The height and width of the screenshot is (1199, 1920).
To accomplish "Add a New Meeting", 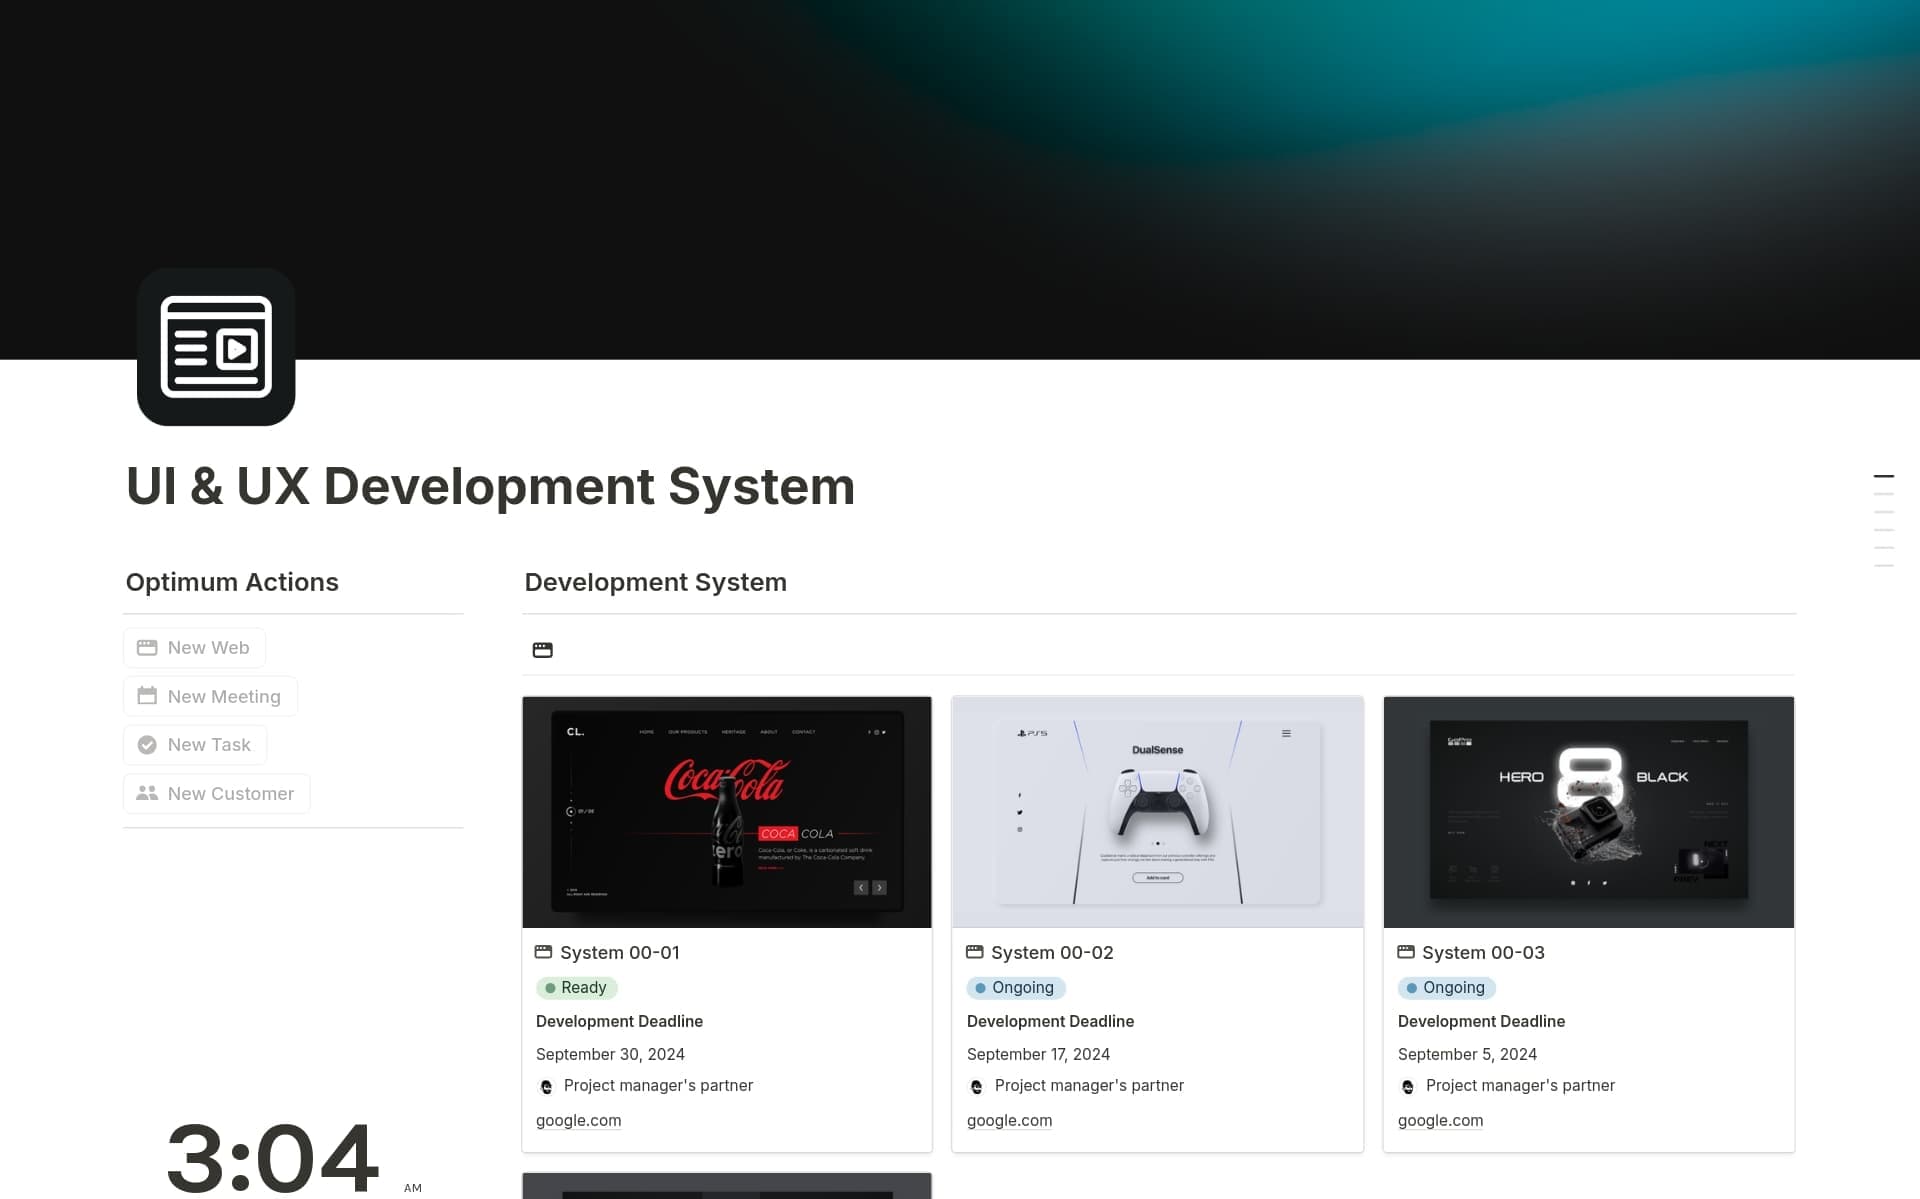I will 210,696.
